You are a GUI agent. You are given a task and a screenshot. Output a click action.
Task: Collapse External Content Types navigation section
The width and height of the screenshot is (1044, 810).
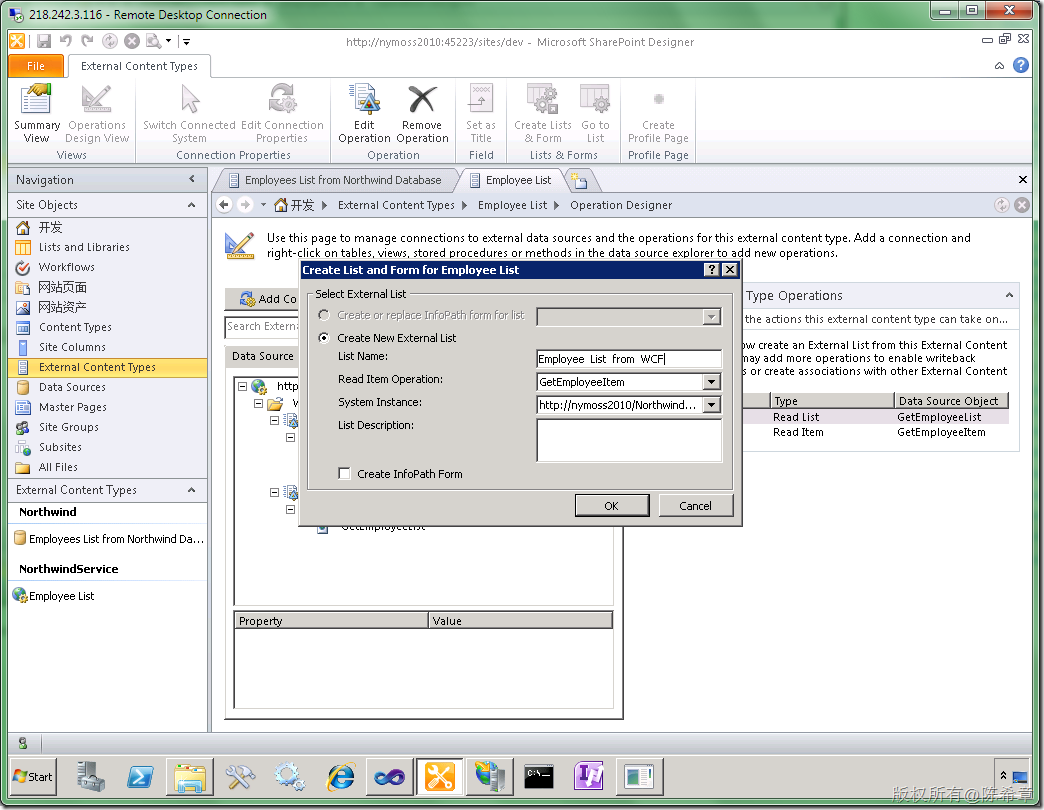point(192,490)
